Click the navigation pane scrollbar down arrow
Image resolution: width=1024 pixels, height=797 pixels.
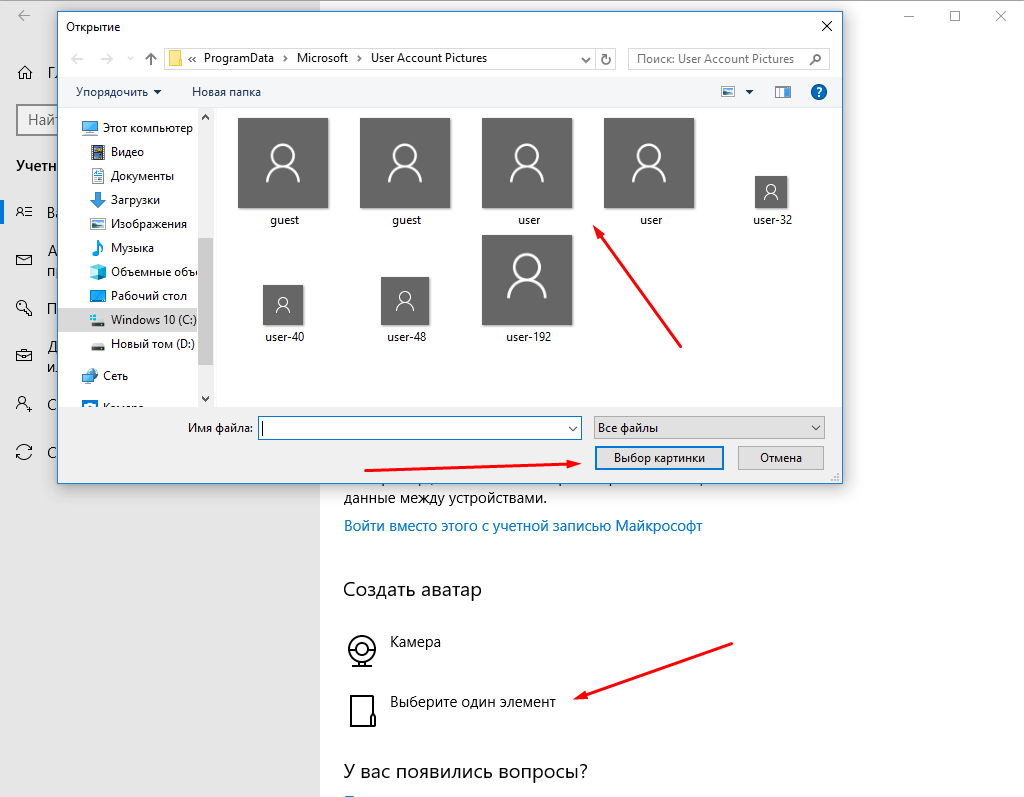[205, 398]
